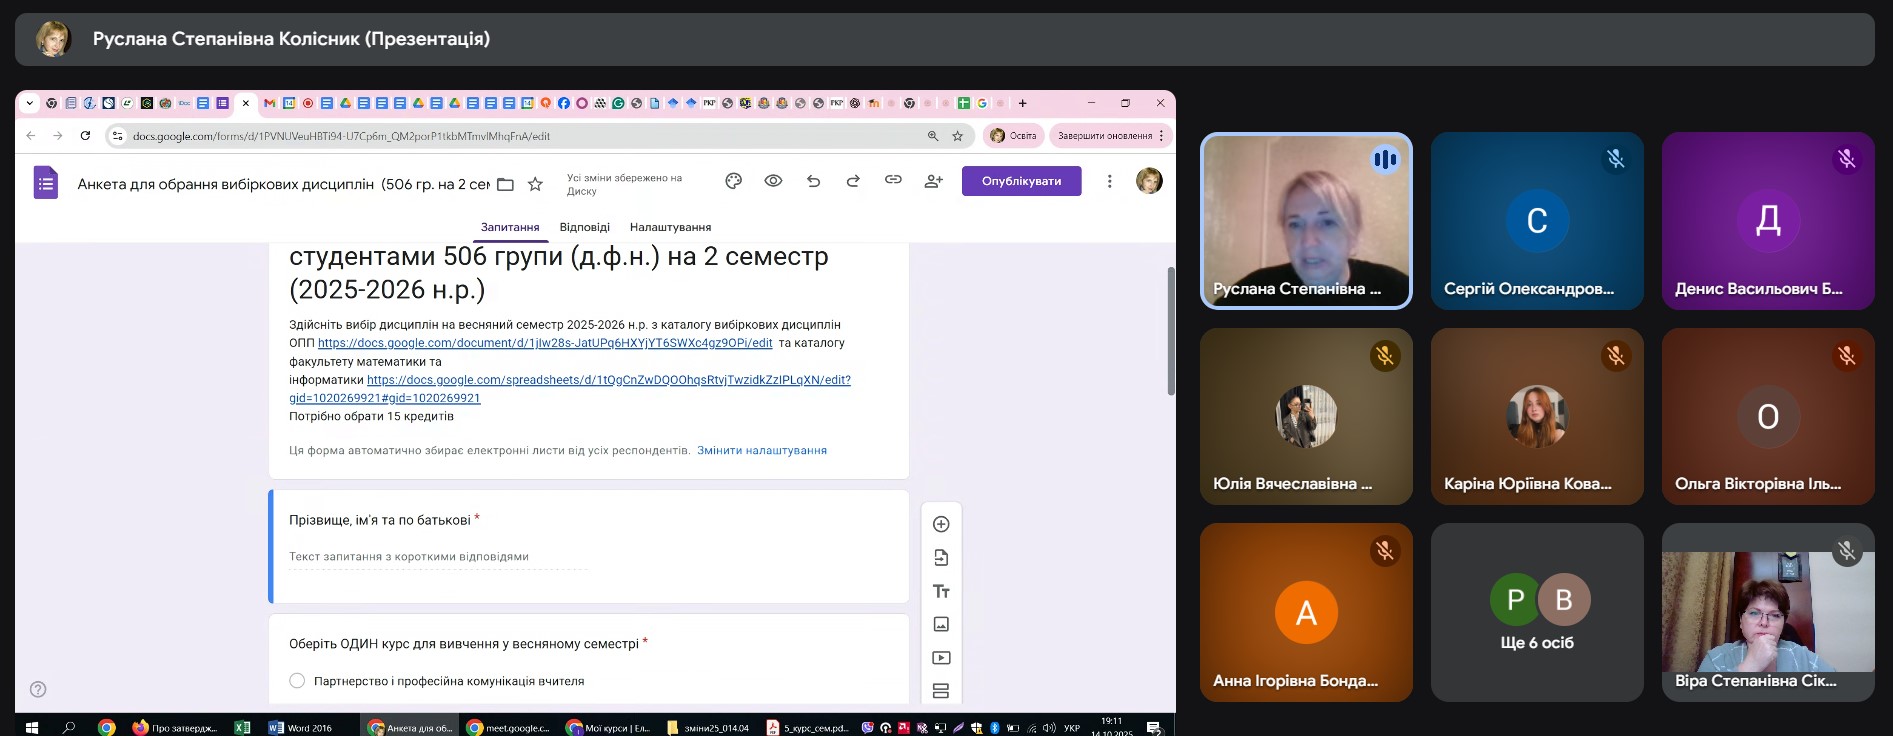The image size is (1893, 736).
Task: Open the 5_курс_сем PDF taskbar item
Action: [x=808, y=727]
